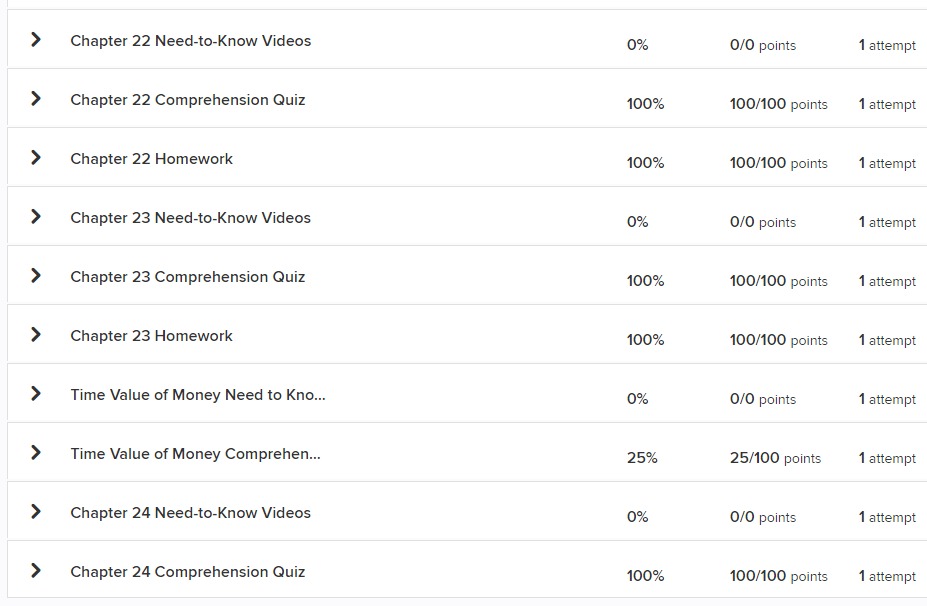
Task: Click Chapter 23 Comprehension Quiz 100% score
Action: tap(645, 281)
